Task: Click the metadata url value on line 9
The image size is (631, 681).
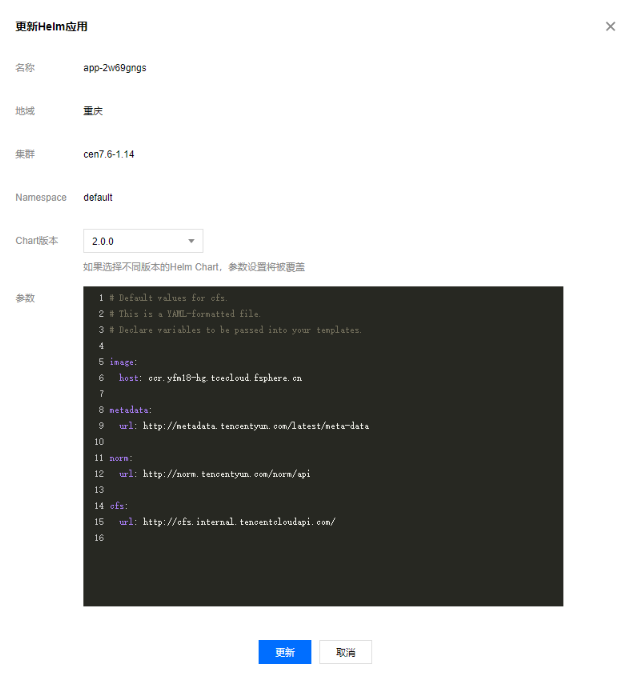Action: pyautogui.click(x=256, y=426)
